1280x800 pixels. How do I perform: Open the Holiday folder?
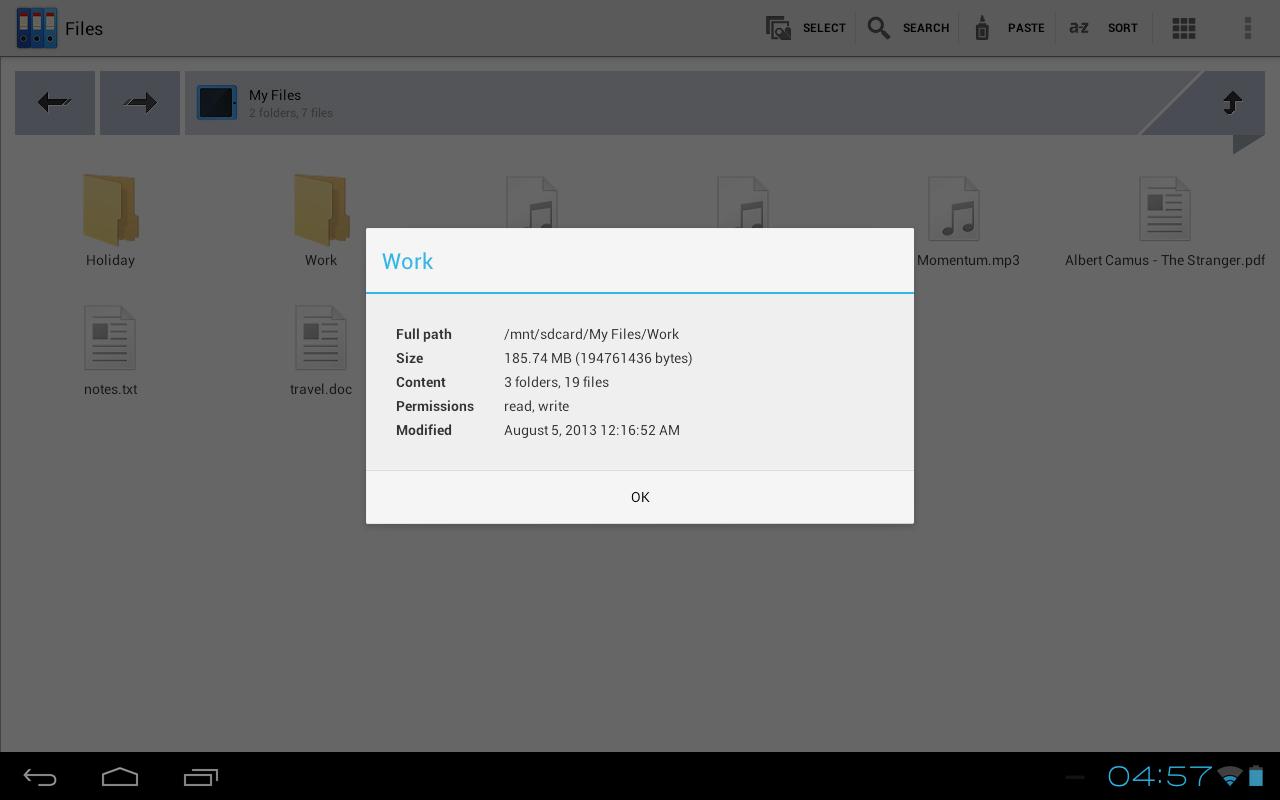pos(110,221)
